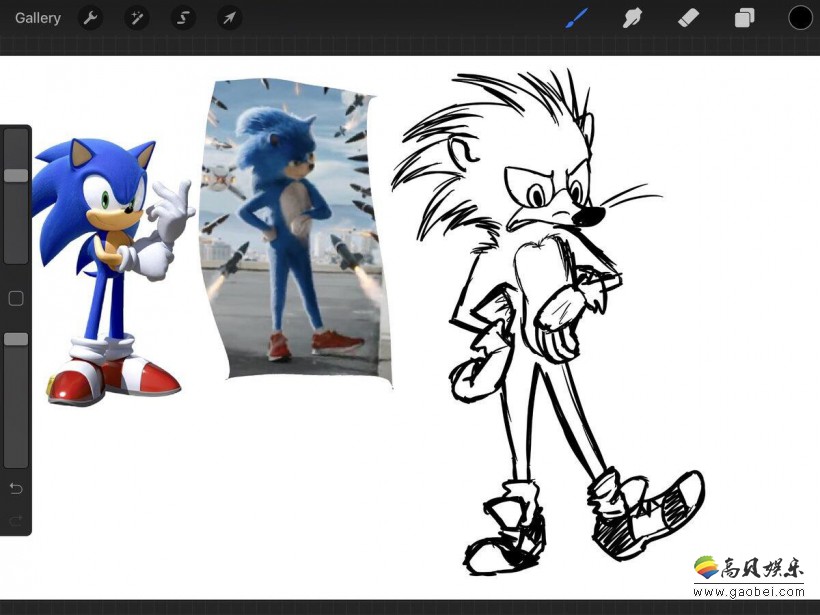This screenshot has height=615, width=820.
Task: Activate the Selection tool
Action: point(183,18)
